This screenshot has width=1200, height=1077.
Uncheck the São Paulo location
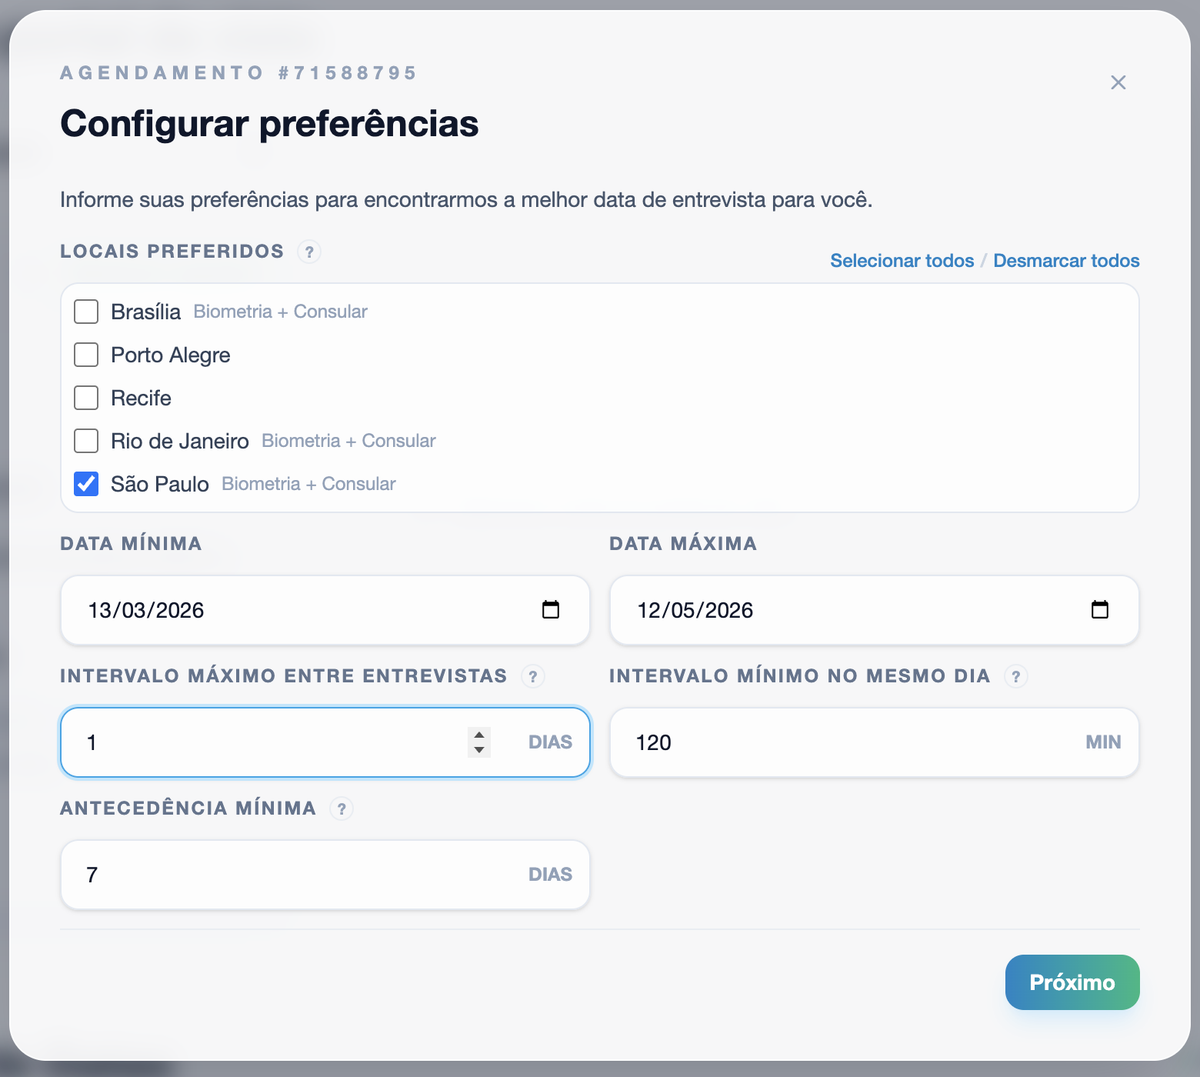86,484
